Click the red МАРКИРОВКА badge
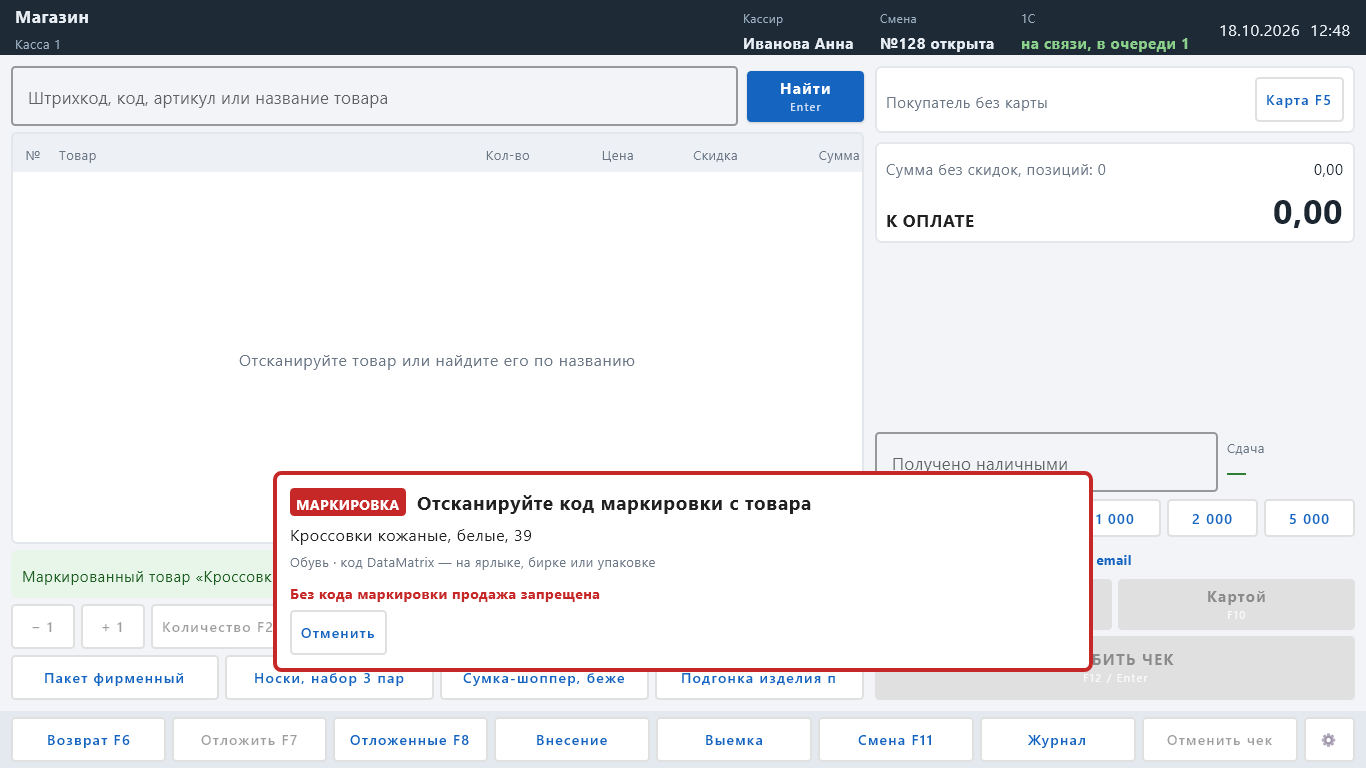The image size is (1366, 768). tap(348, 504)
